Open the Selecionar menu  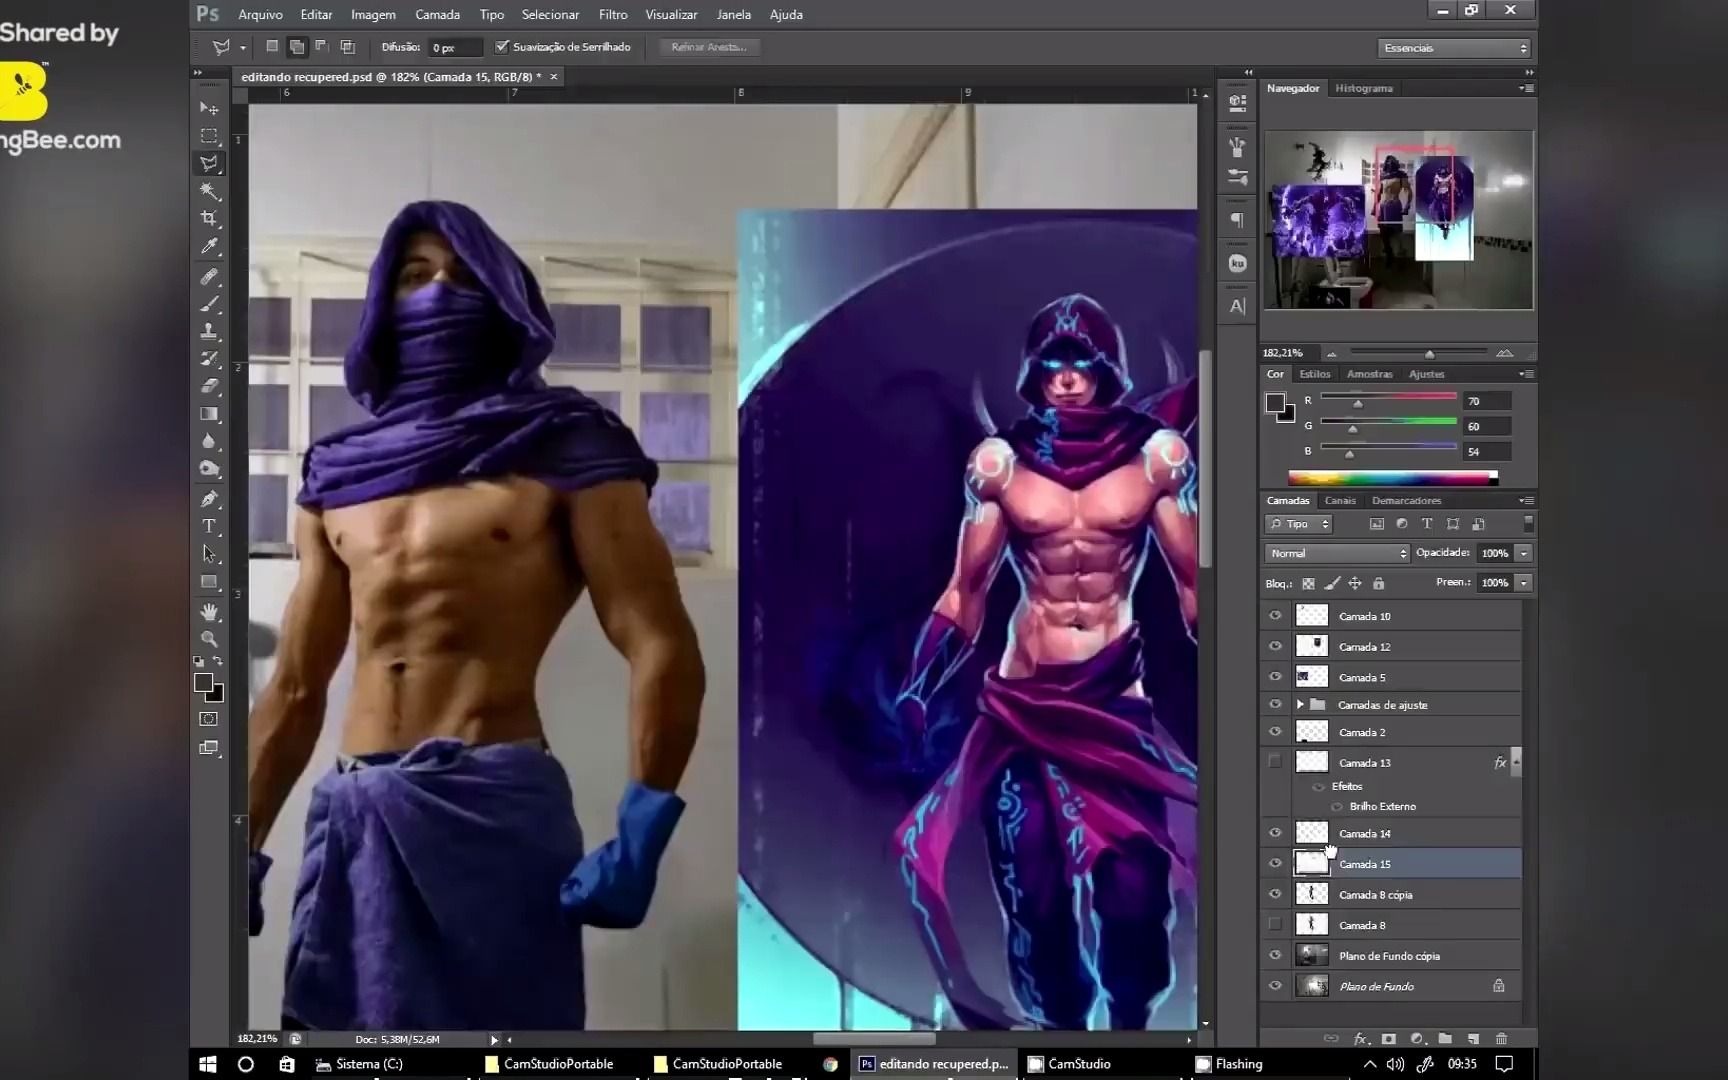[550, 15]
